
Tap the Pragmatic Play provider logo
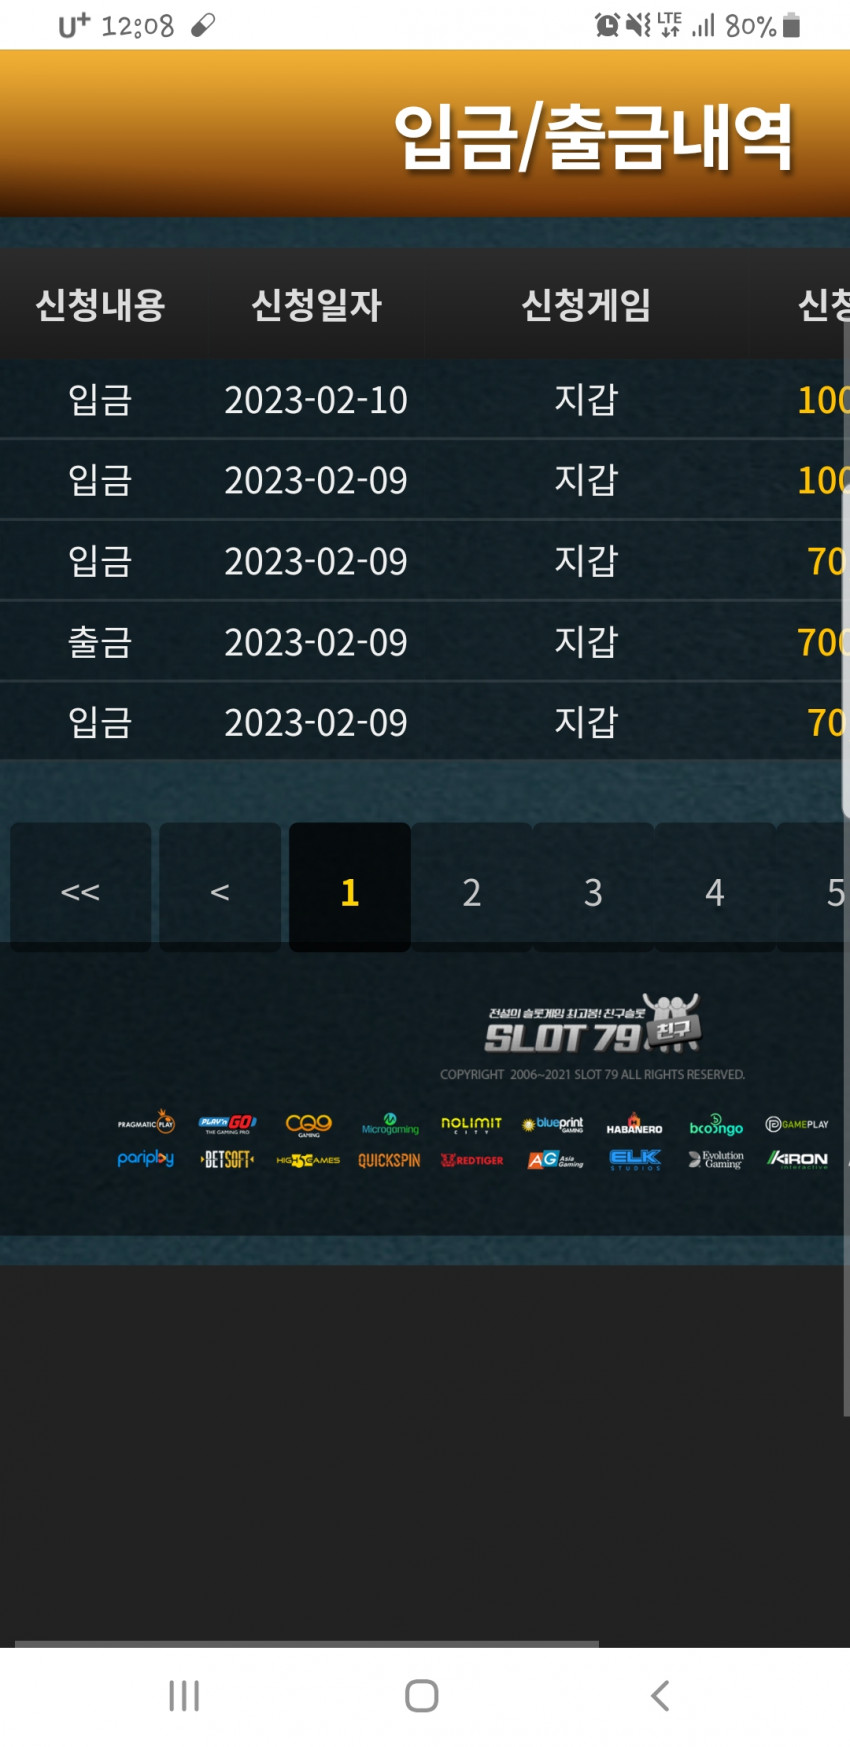click(146, 1124)
